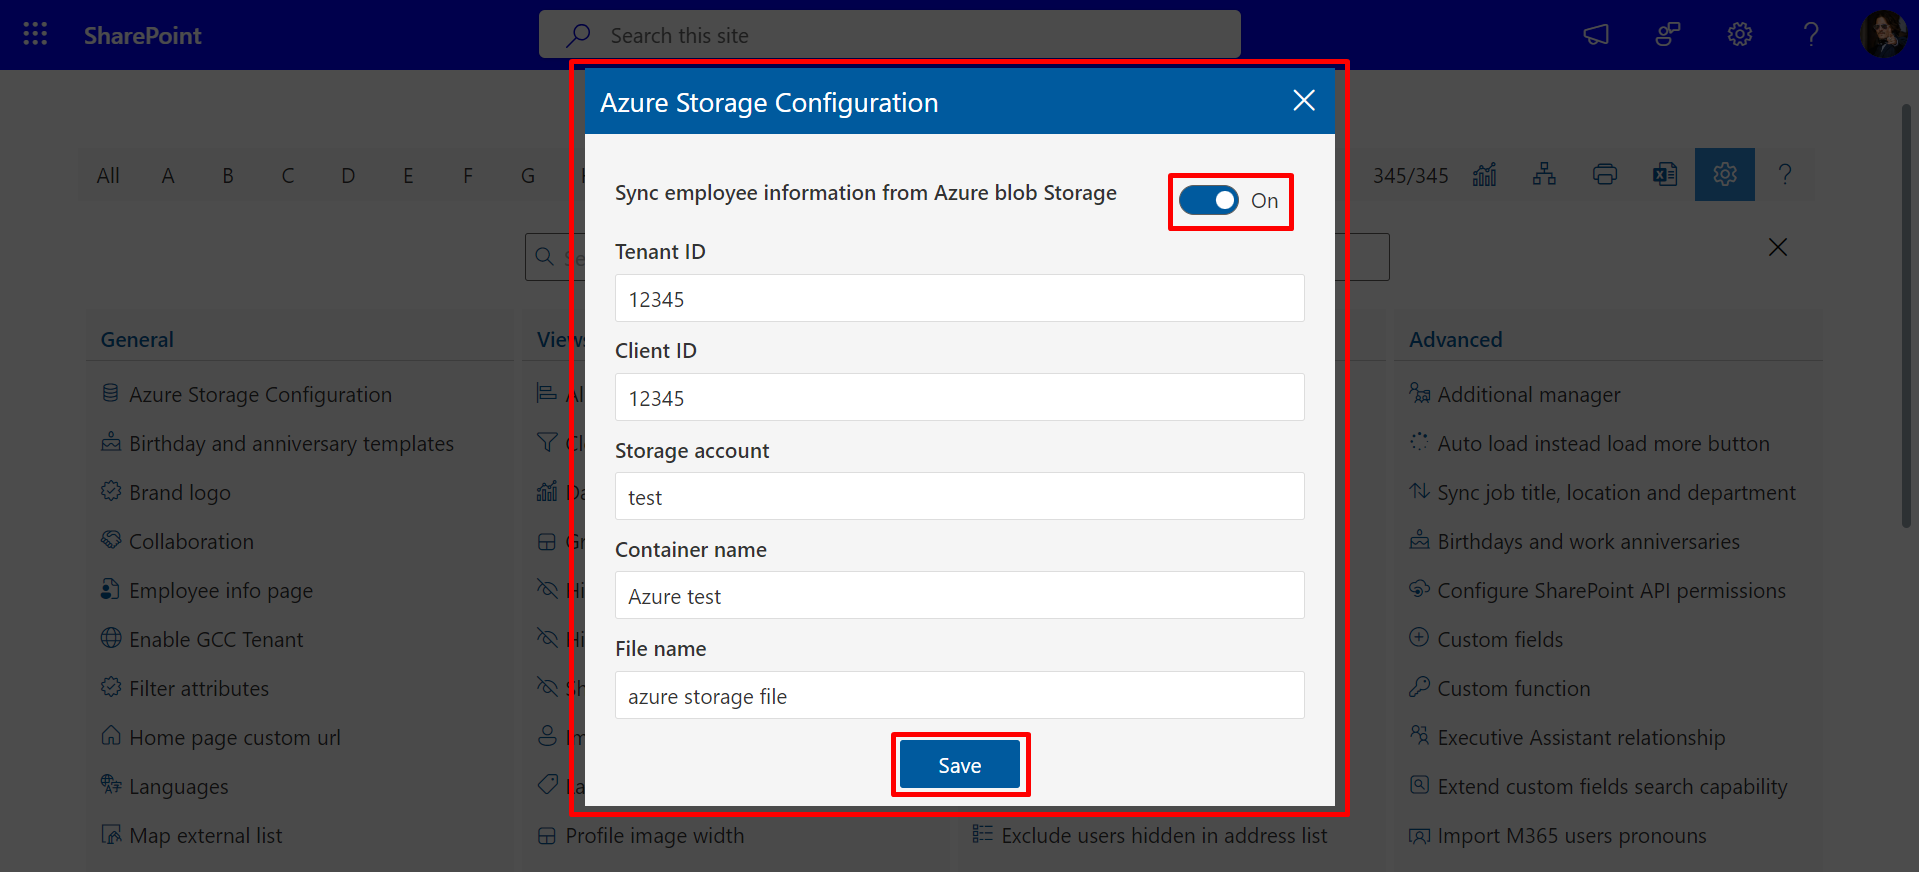Open Home page custom url setting
Viewport: 1919px width, 872px height.
(x=235, y=738)
